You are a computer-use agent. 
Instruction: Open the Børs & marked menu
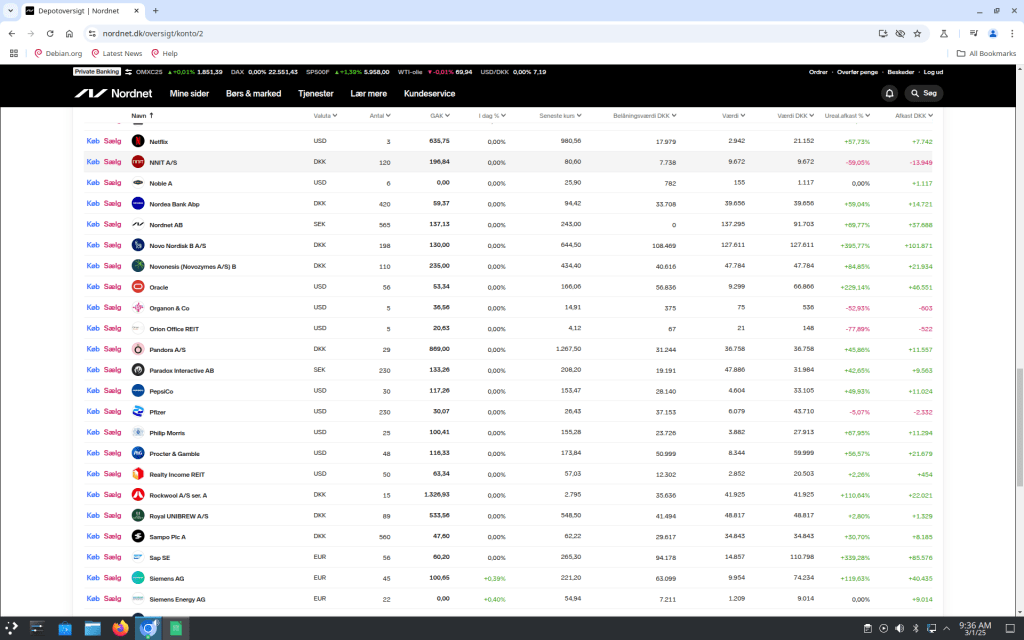(x=253, y=93)
